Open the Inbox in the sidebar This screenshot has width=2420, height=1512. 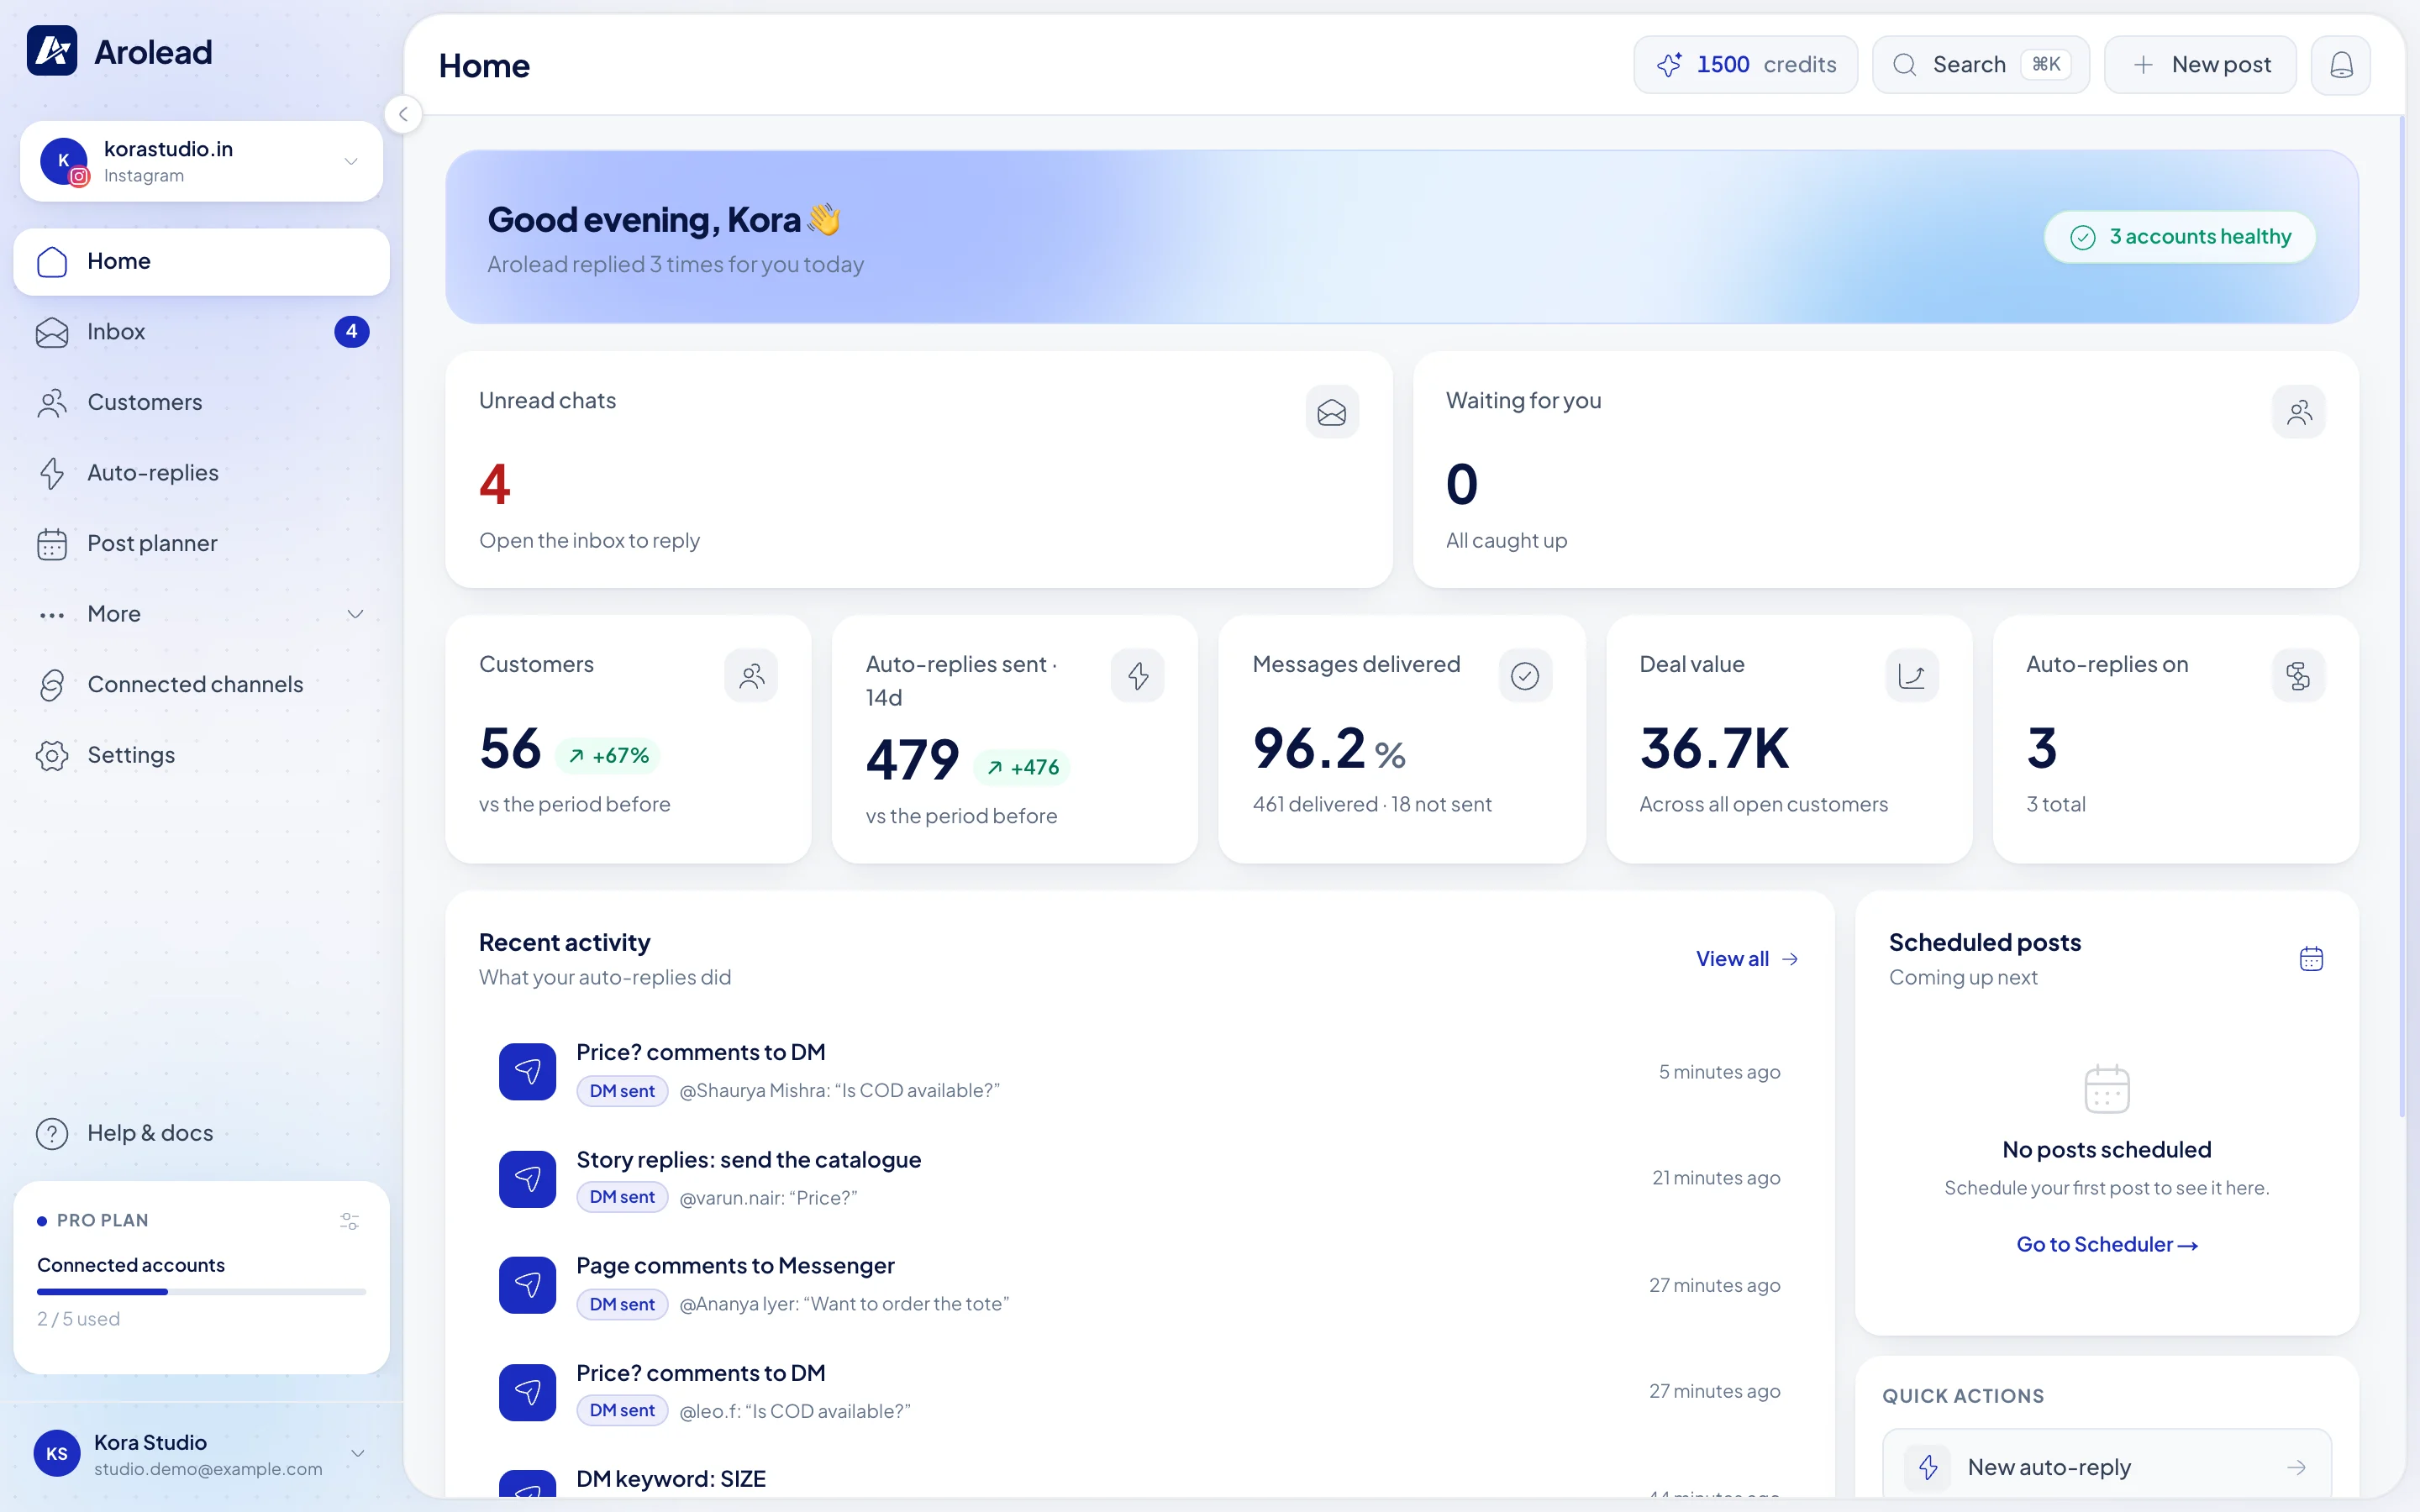click(x=201, y=332)
